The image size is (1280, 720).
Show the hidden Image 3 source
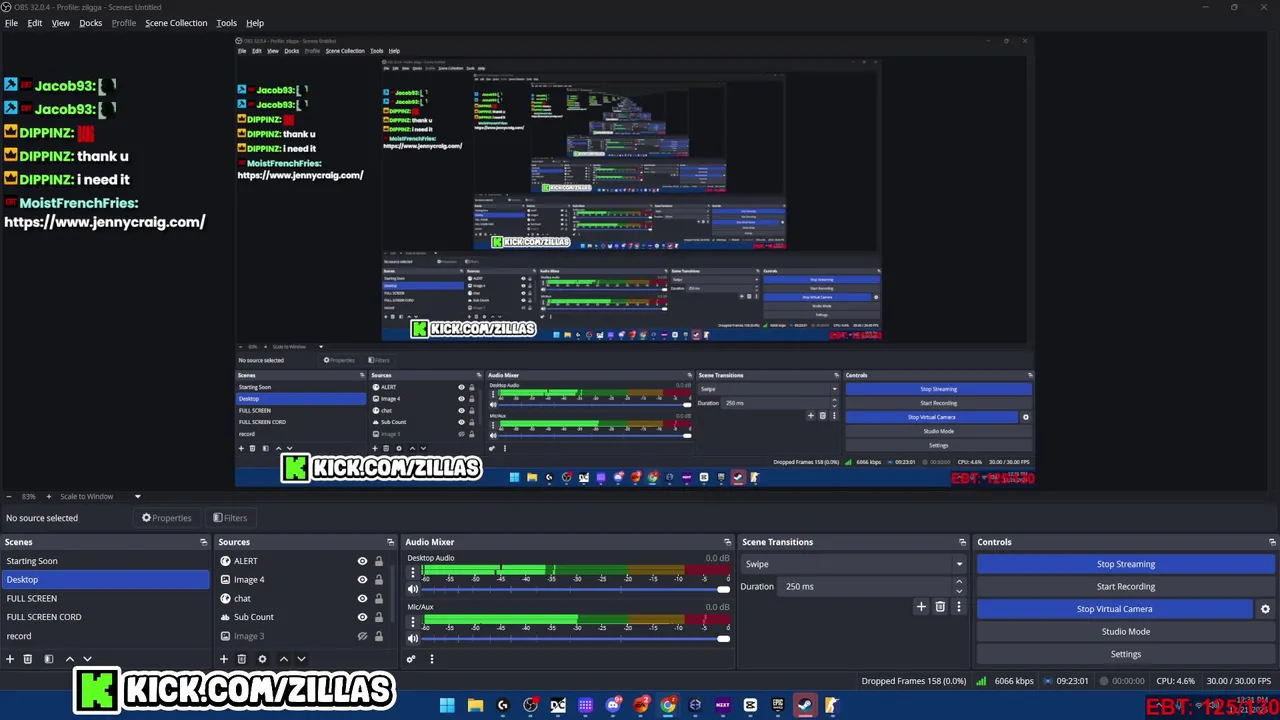(x=362, y=636)
